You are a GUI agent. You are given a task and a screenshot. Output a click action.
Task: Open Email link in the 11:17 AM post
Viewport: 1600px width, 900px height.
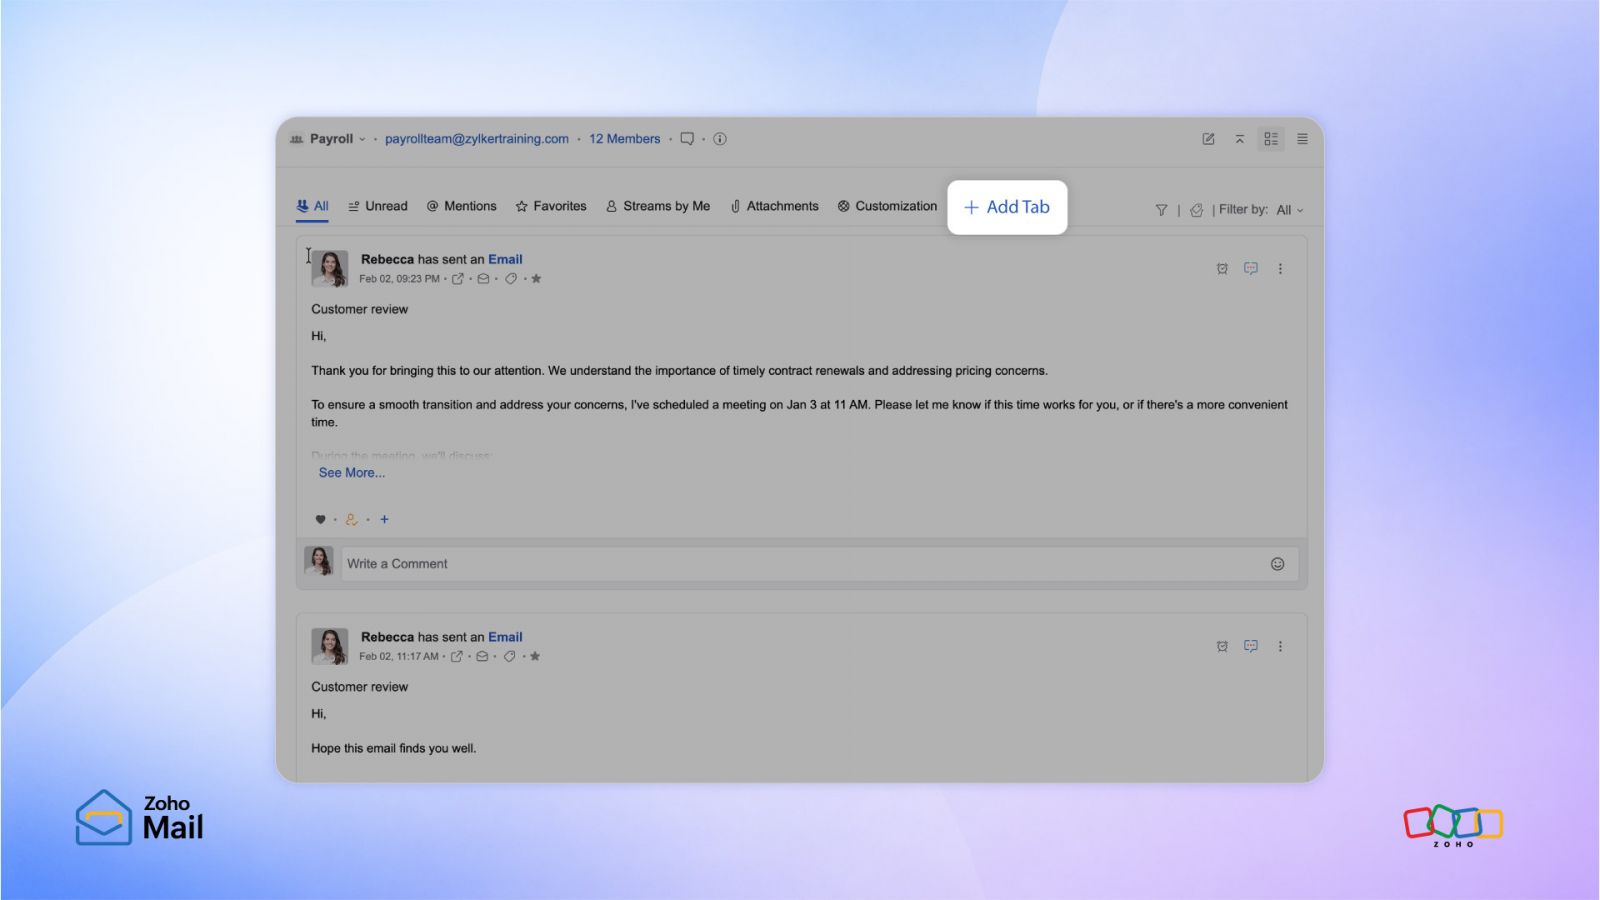[x=505, y=637]
